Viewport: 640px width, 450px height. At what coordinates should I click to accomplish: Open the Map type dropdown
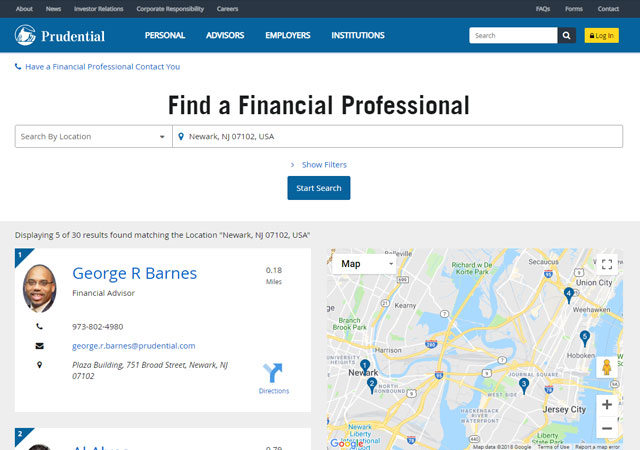(364, 264)
